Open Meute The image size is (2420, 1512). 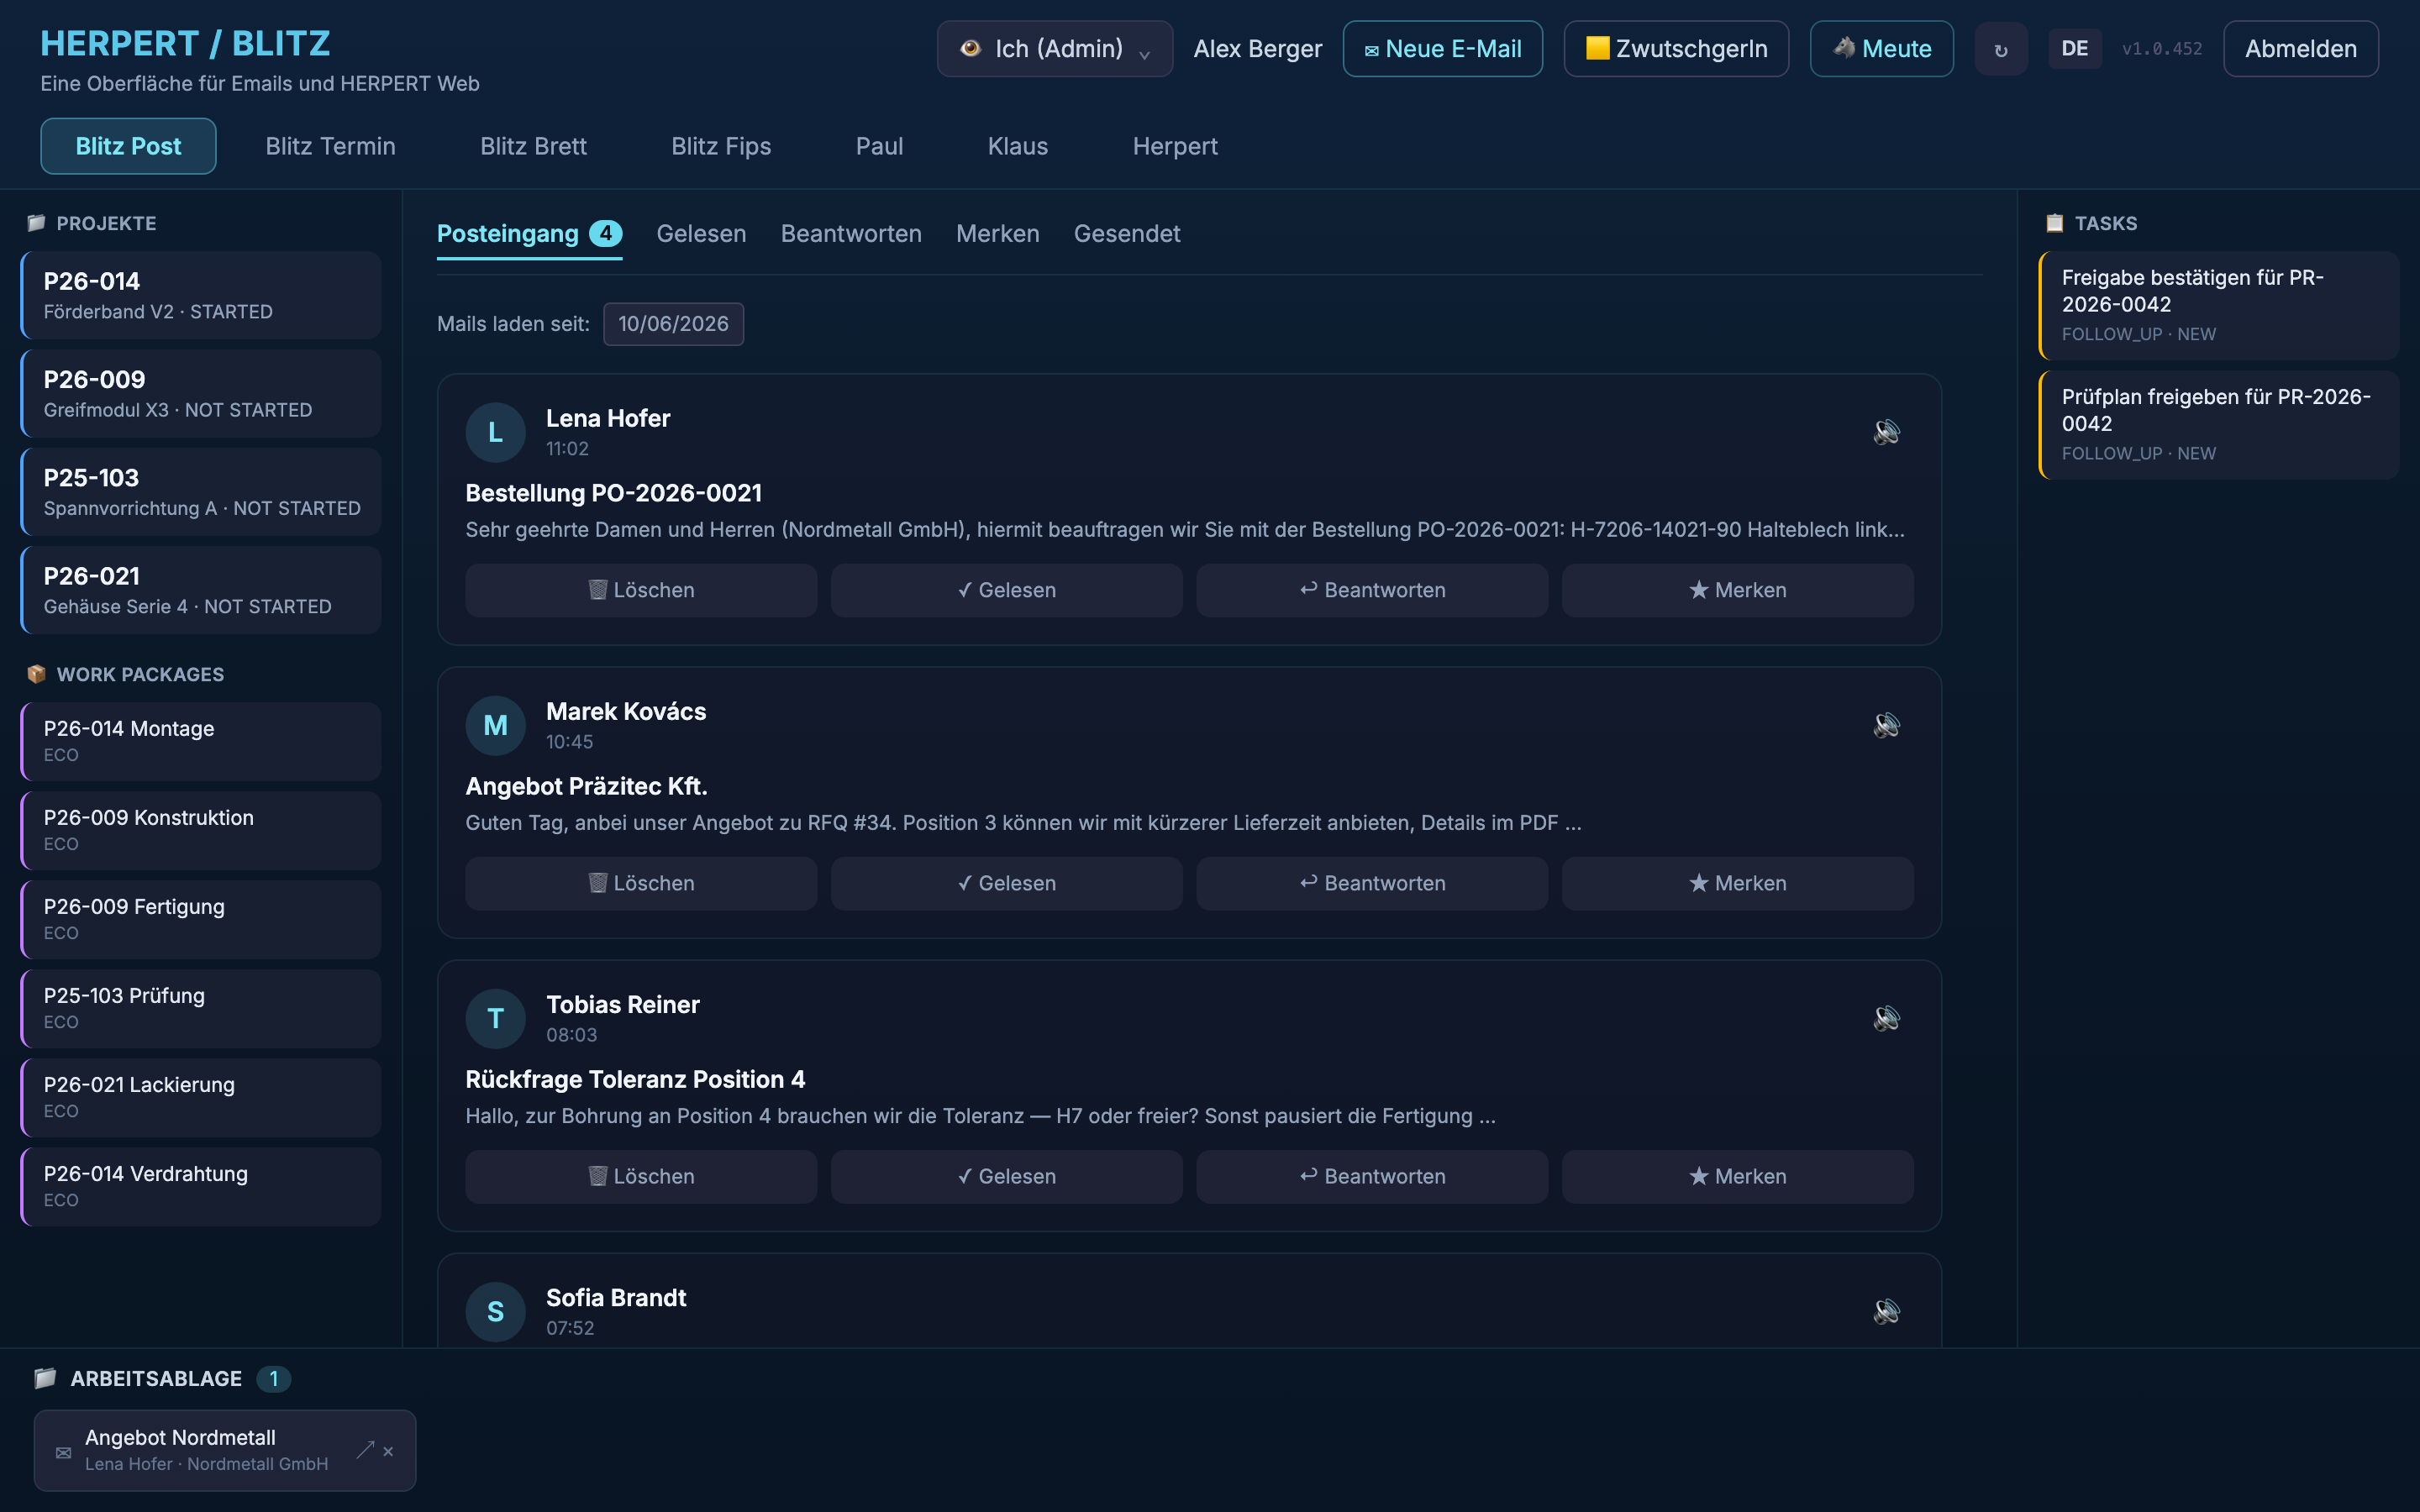1881,49
